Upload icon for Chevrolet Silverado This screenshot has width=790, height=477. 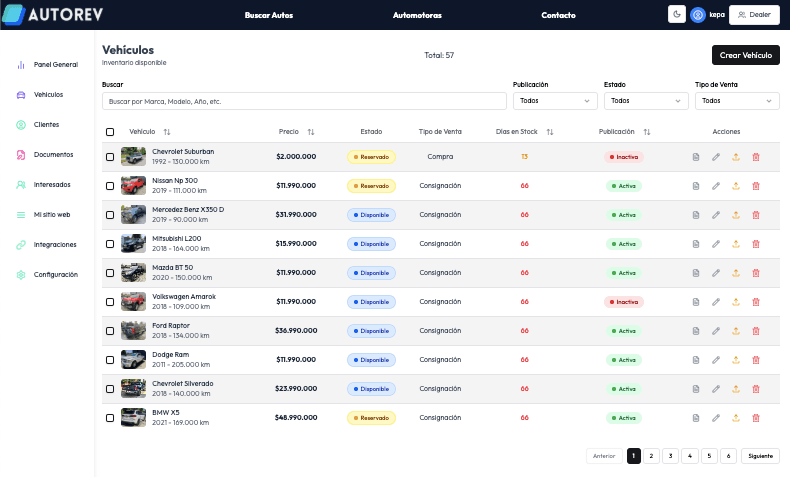(x=736, y=389)
